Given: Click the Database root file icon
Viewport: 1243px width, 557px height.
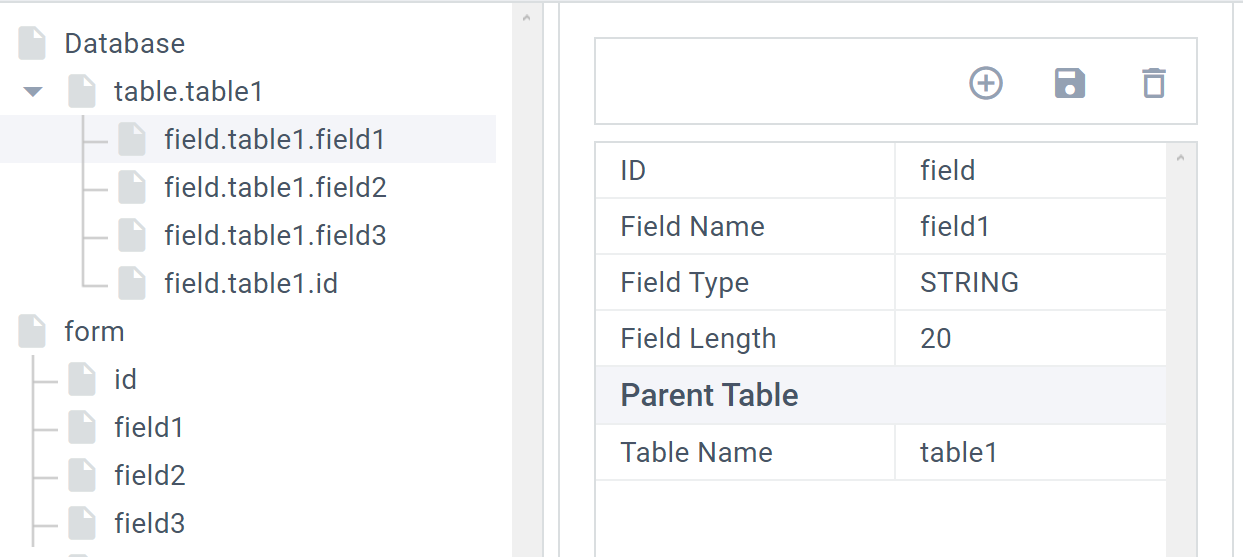Looking at the screenshot, I should click(33, 44).
